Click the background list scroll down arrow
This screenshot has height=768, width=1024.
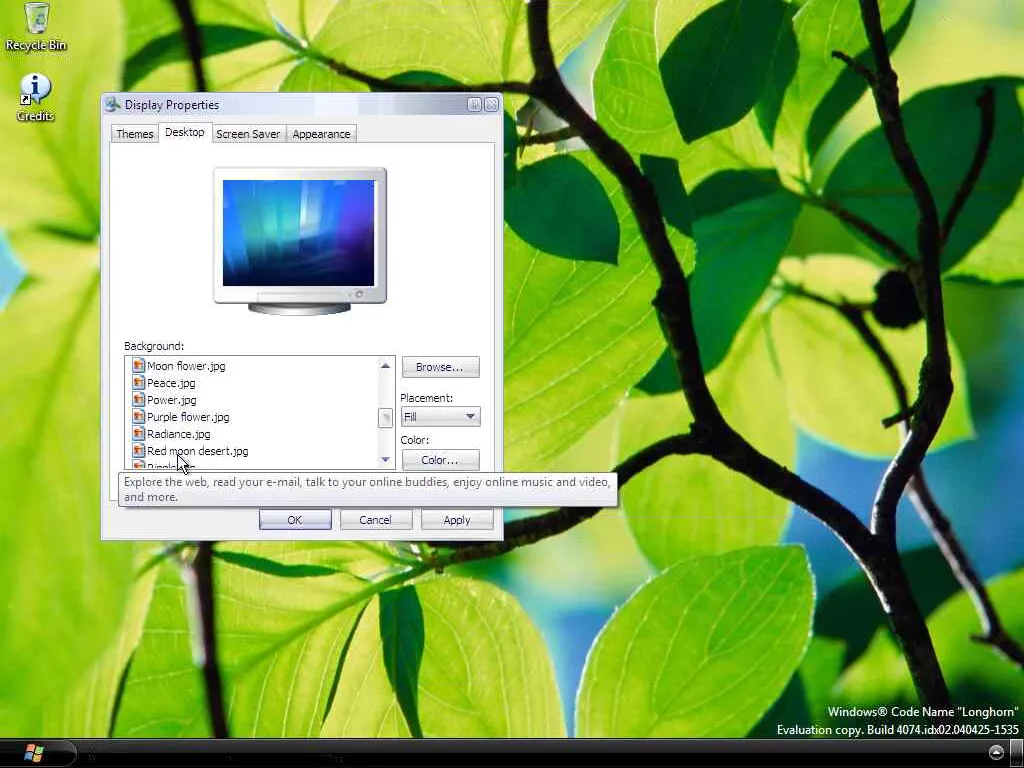(385, 460)
